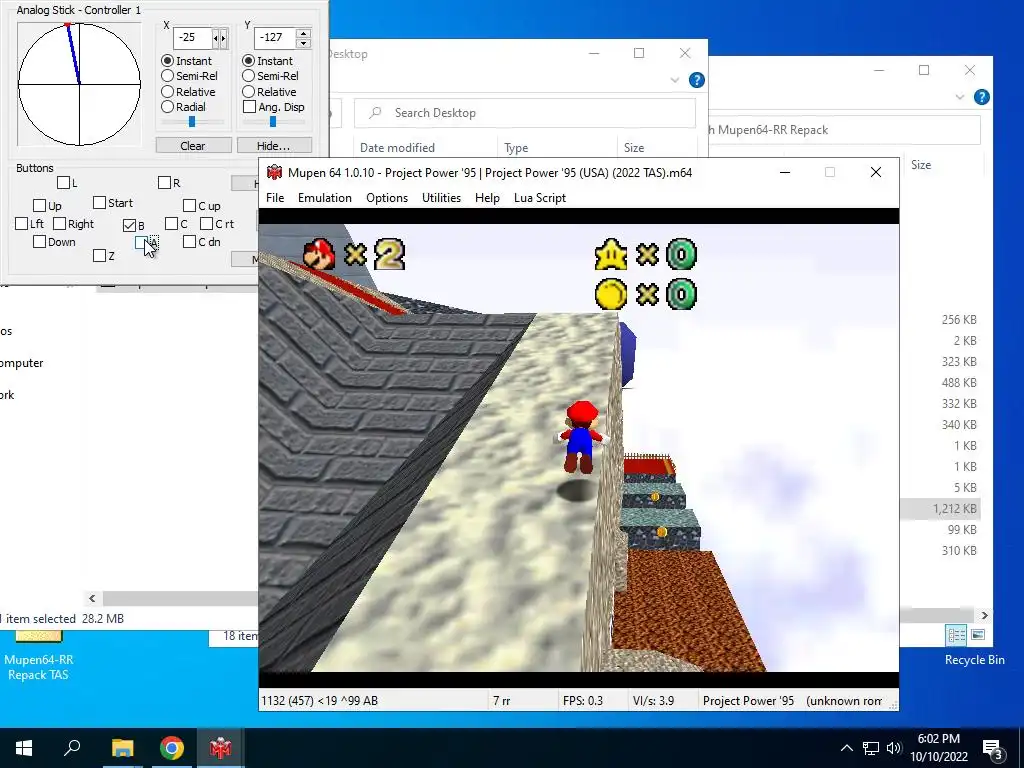Open the File menu in Mupen 64
Image resolution: width=1024 pixels, height=768 pixels.
tap(275, 198)
